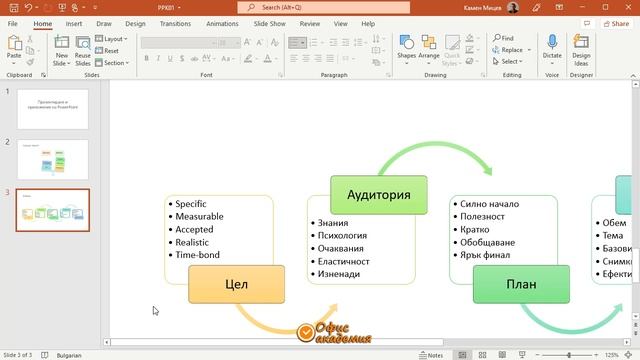Open Font dialog launcher

(280, 75)
